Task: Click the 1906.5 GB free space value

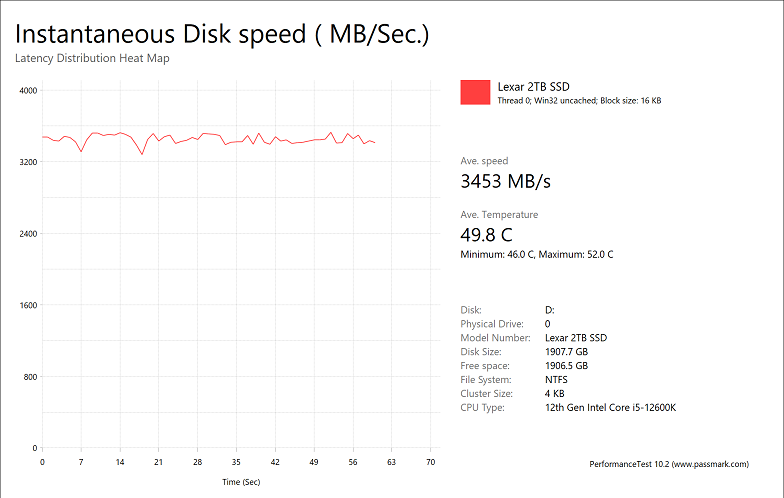Action: pyautogui.click(x=566, y=366)
